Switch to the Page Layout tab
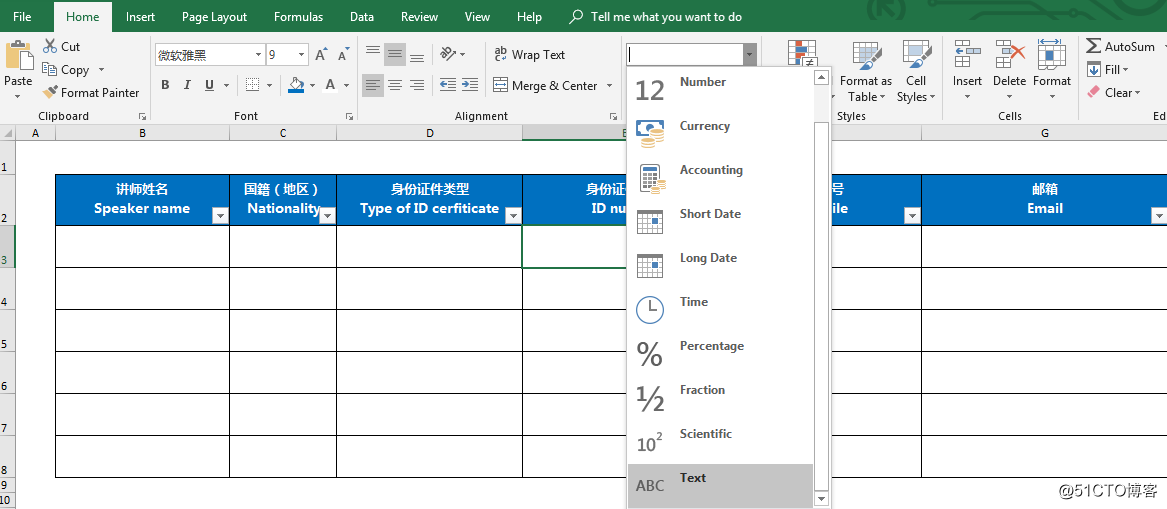Viewport: 1167px width, 509px height. pos(214,16)
